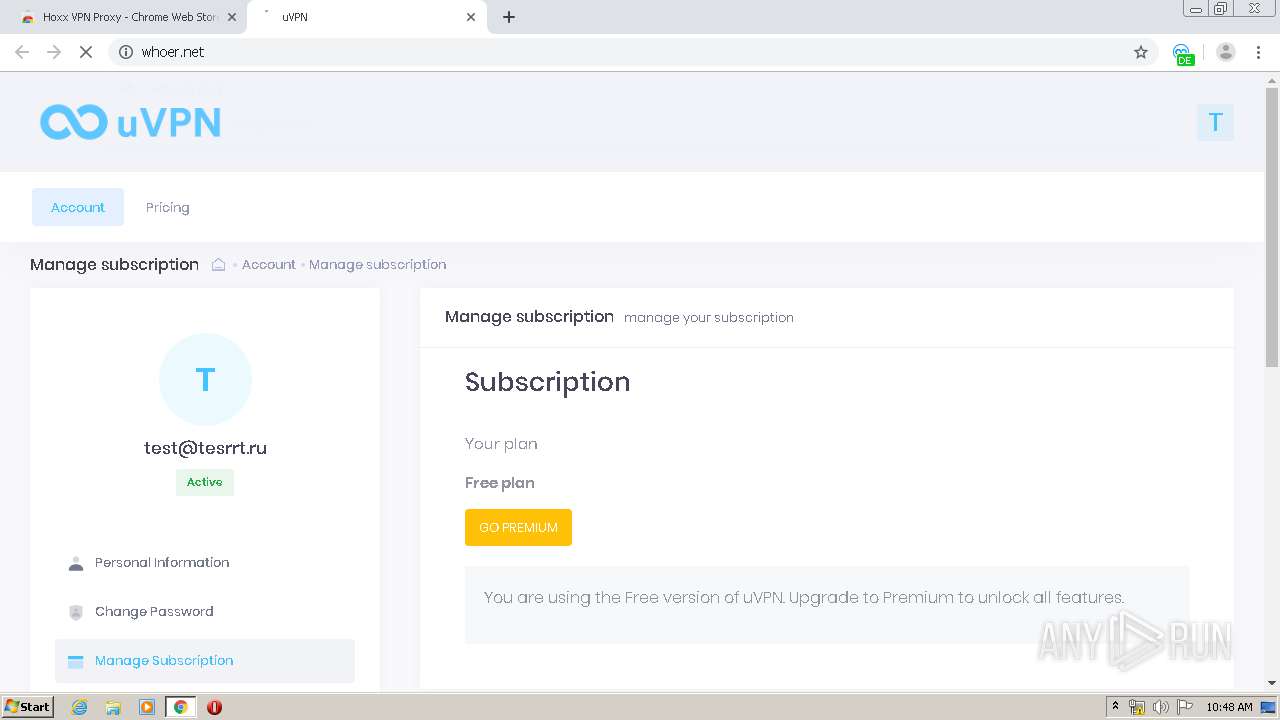
Task: Open the red Opera taskbar icon
Action: [x=214, y=707]
